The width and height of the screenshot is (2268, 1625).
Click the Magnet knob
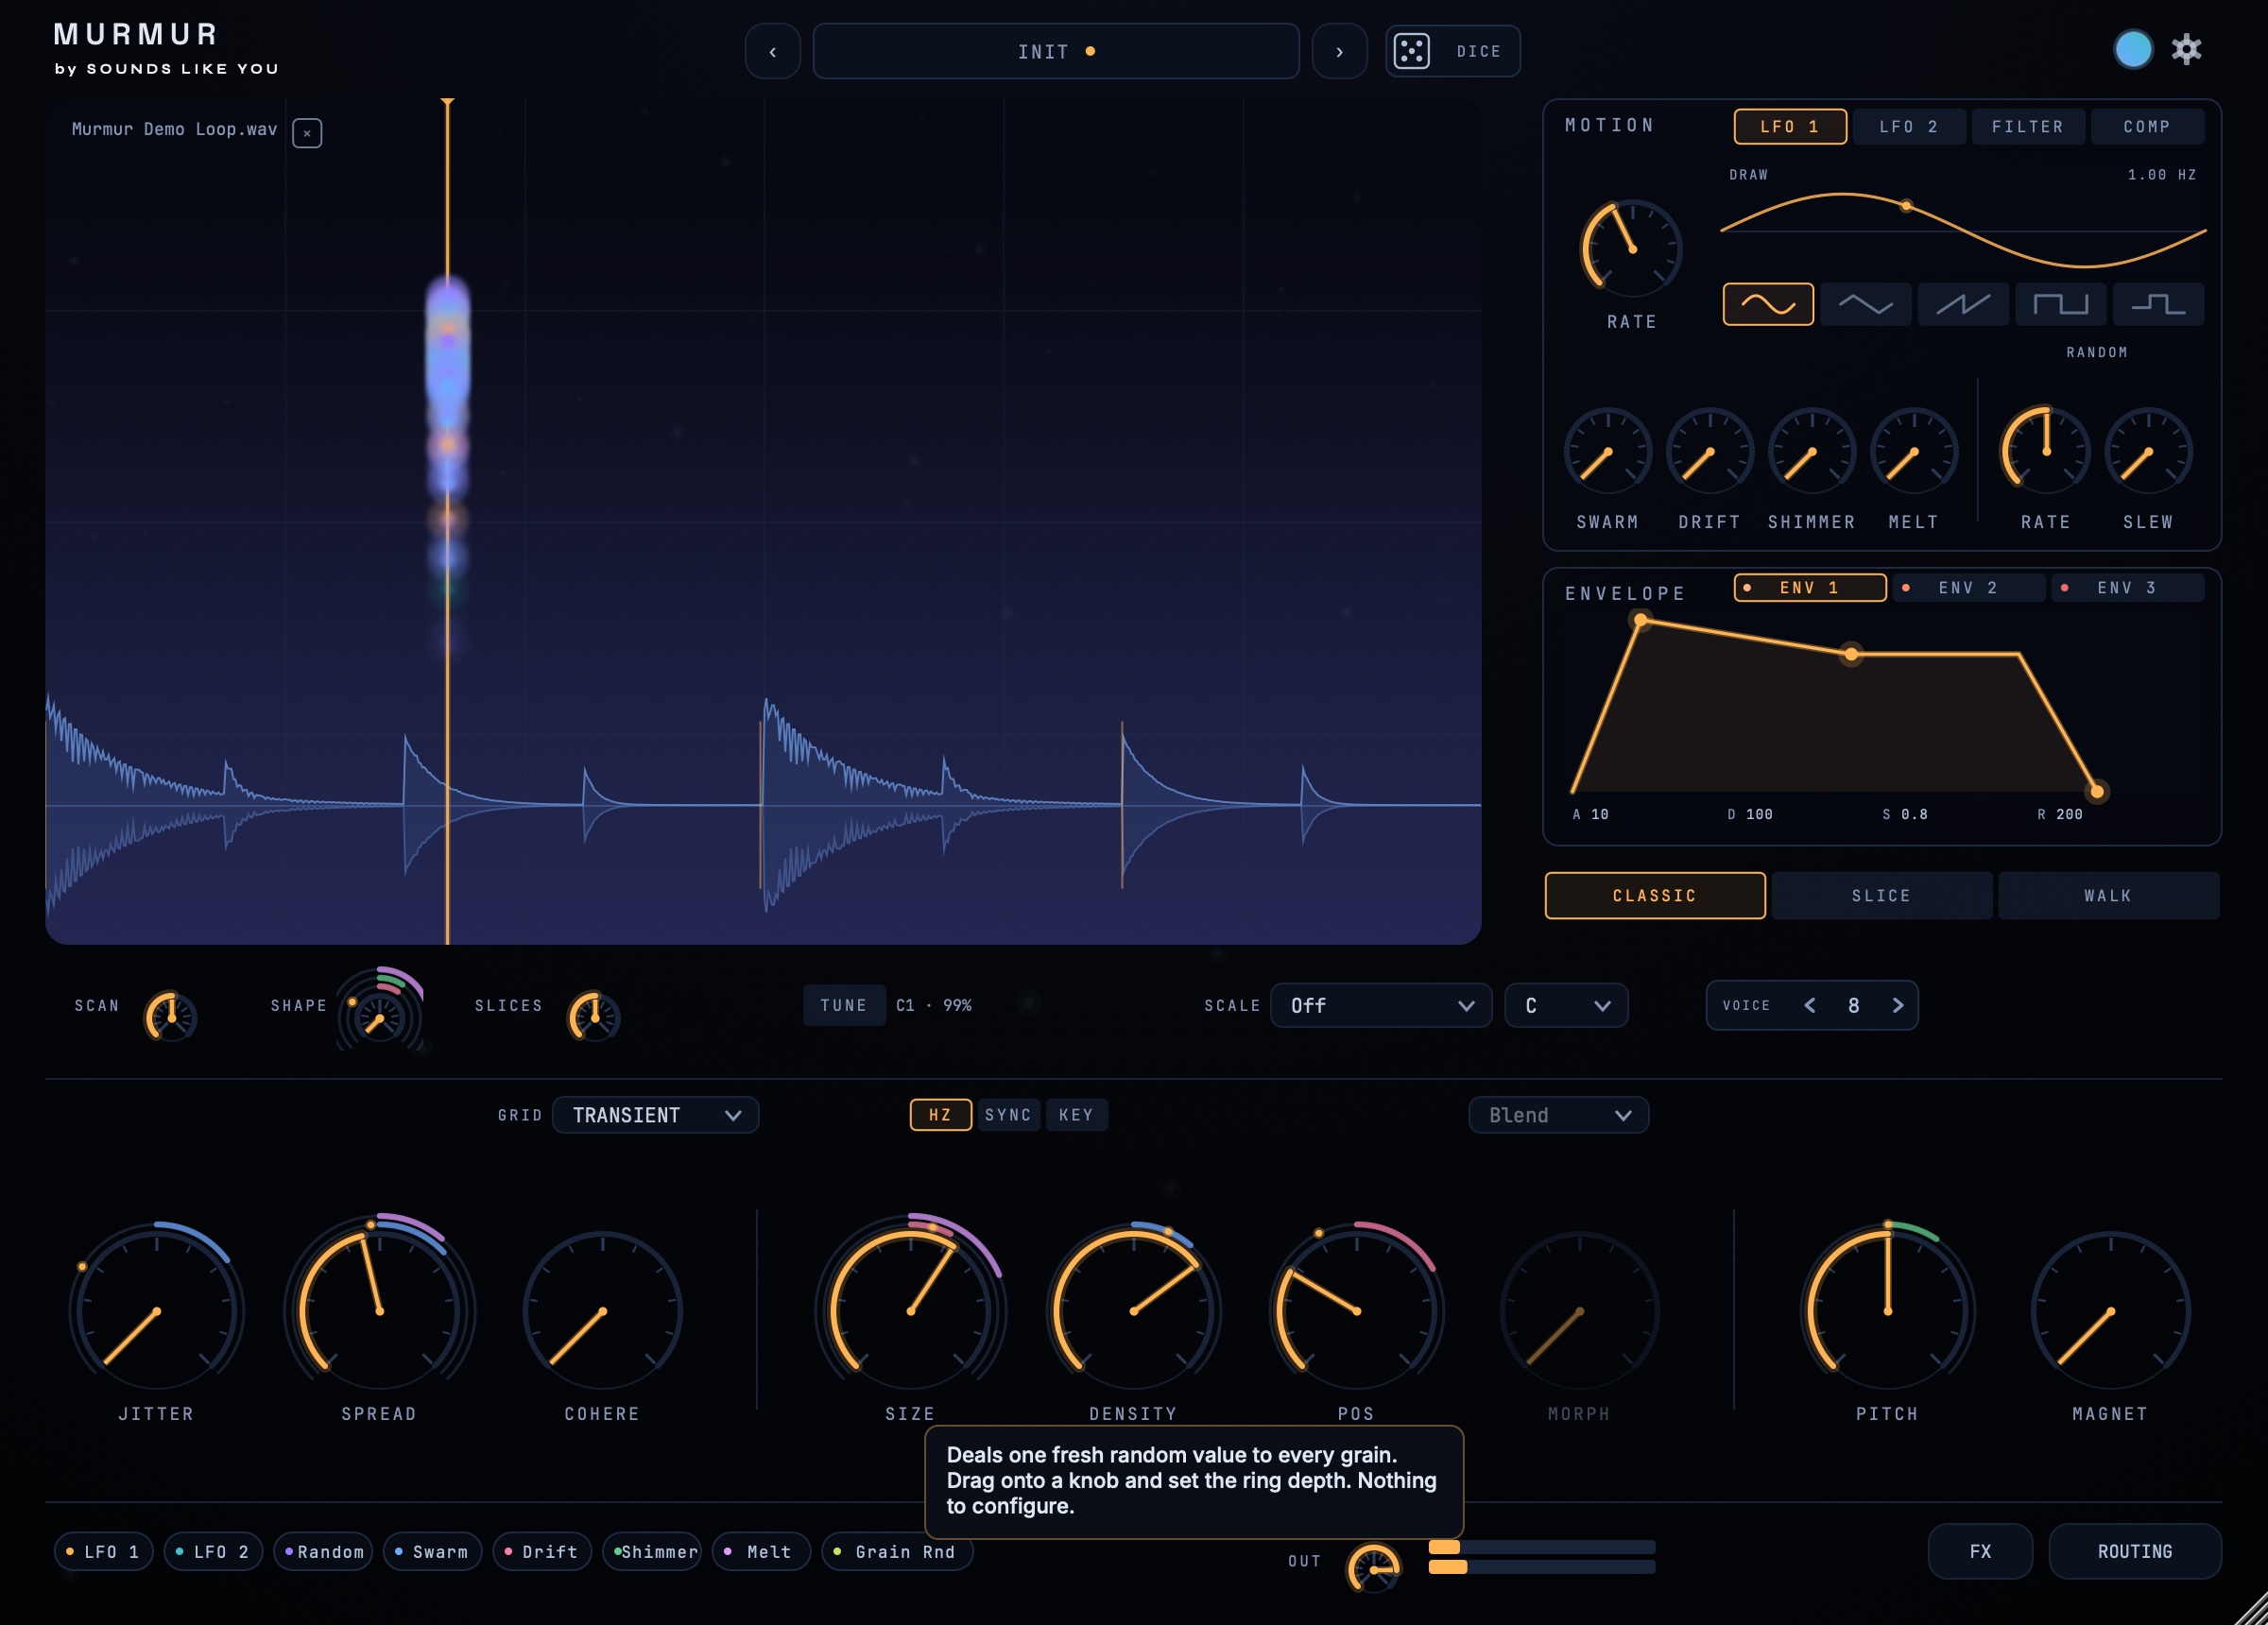coord(2110,1310)
